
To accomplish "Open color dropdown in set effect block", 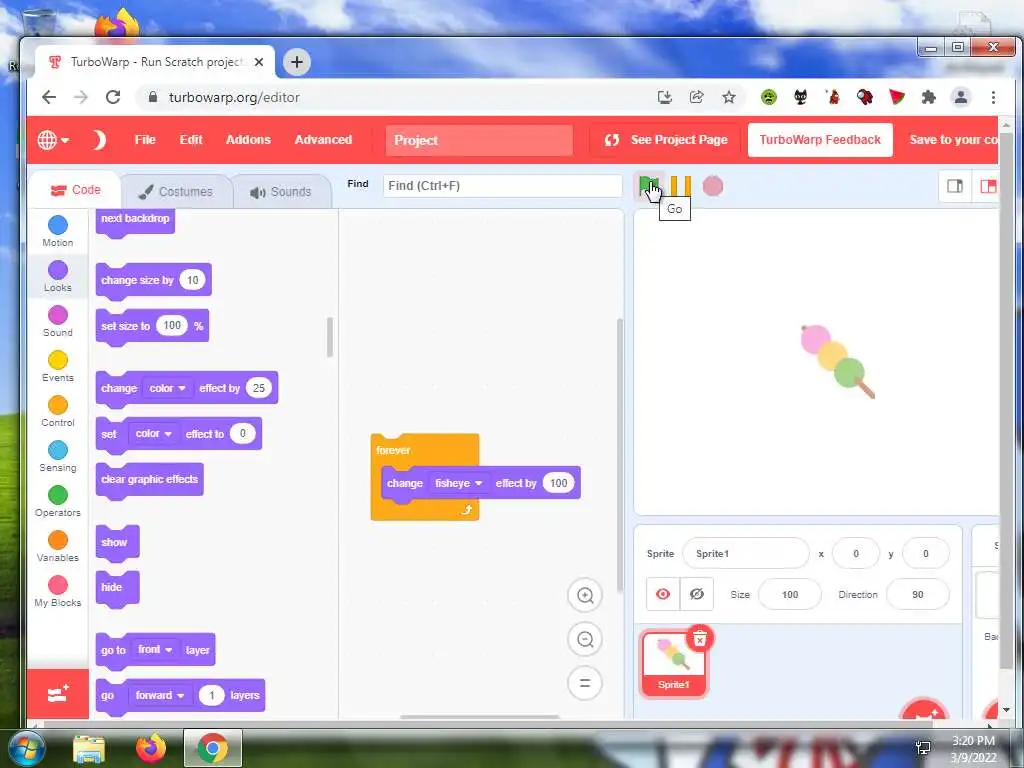I will coord(153,434).
